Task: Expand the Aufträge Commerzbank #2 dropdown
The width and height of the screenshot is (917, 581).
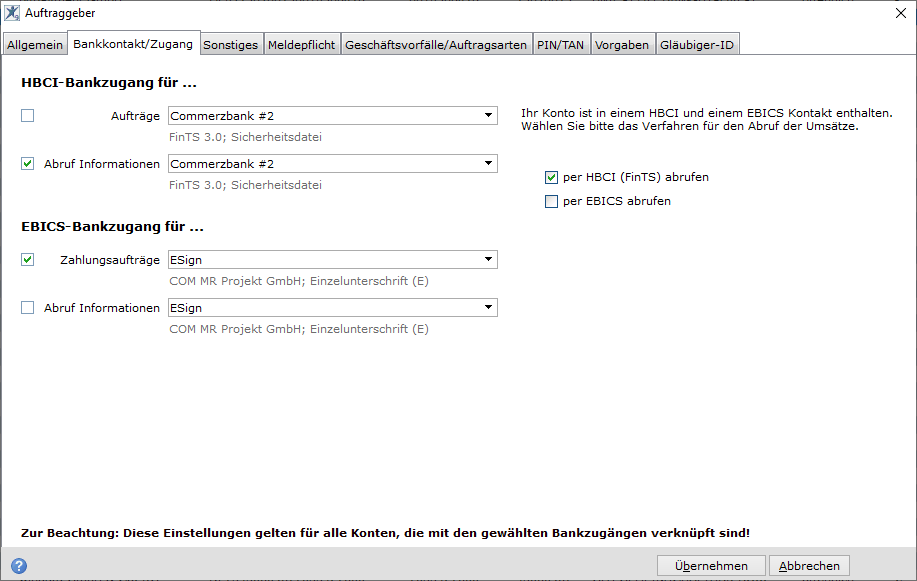Action: (333, 116)
